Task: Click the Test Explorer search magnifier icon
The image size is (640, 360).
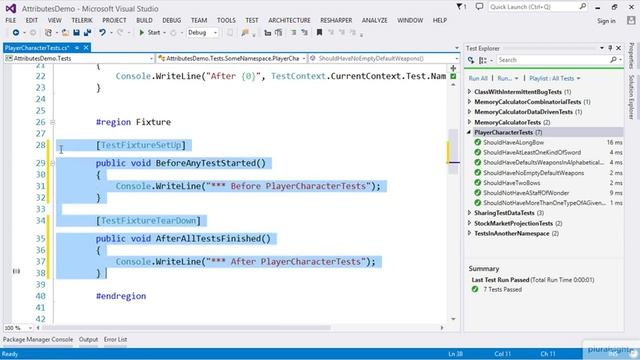Action: 613,60
